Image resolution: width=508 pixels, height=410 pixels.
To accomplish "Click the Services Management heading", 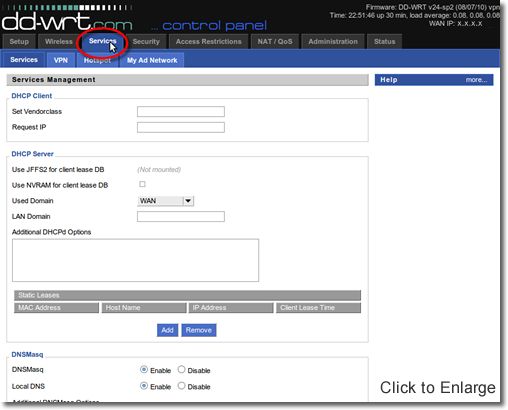I will click(54, 80).
